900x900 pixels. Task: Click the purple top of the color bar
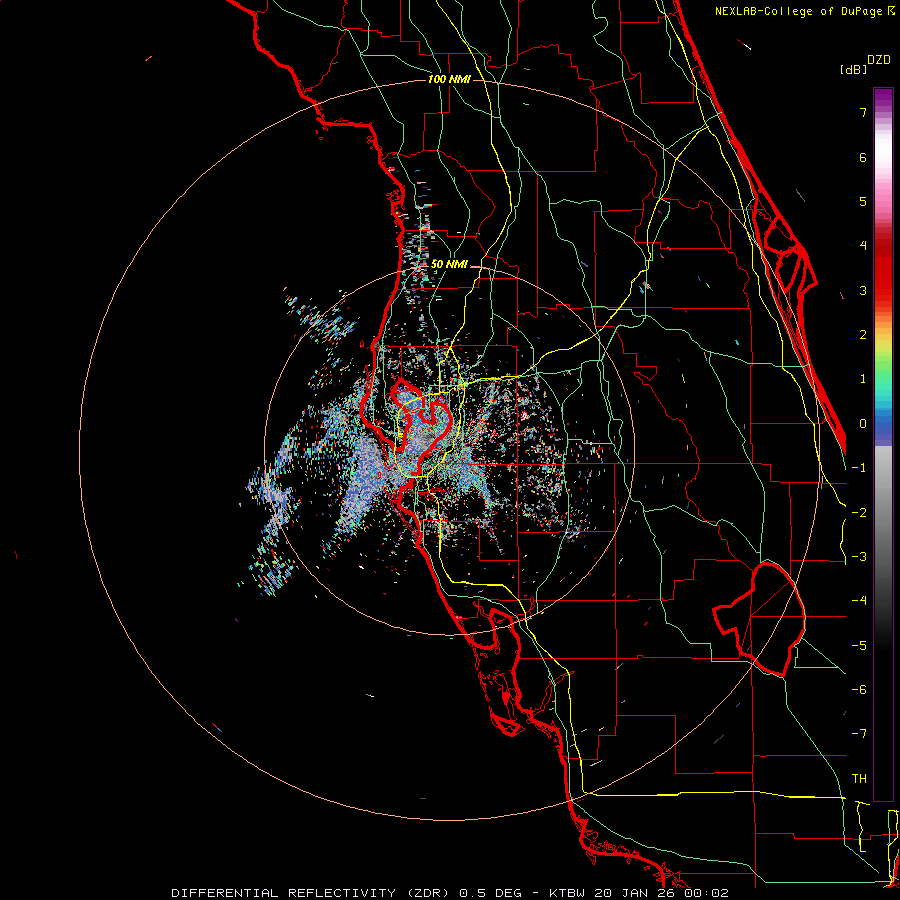click(883, 98)
